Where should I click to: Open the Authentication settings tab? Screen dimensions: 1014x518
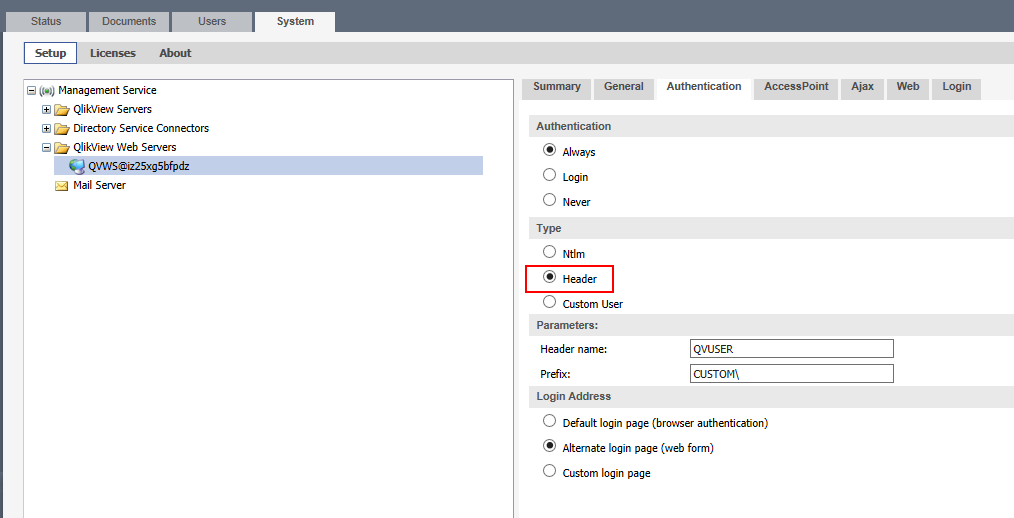tap(704, 87)
